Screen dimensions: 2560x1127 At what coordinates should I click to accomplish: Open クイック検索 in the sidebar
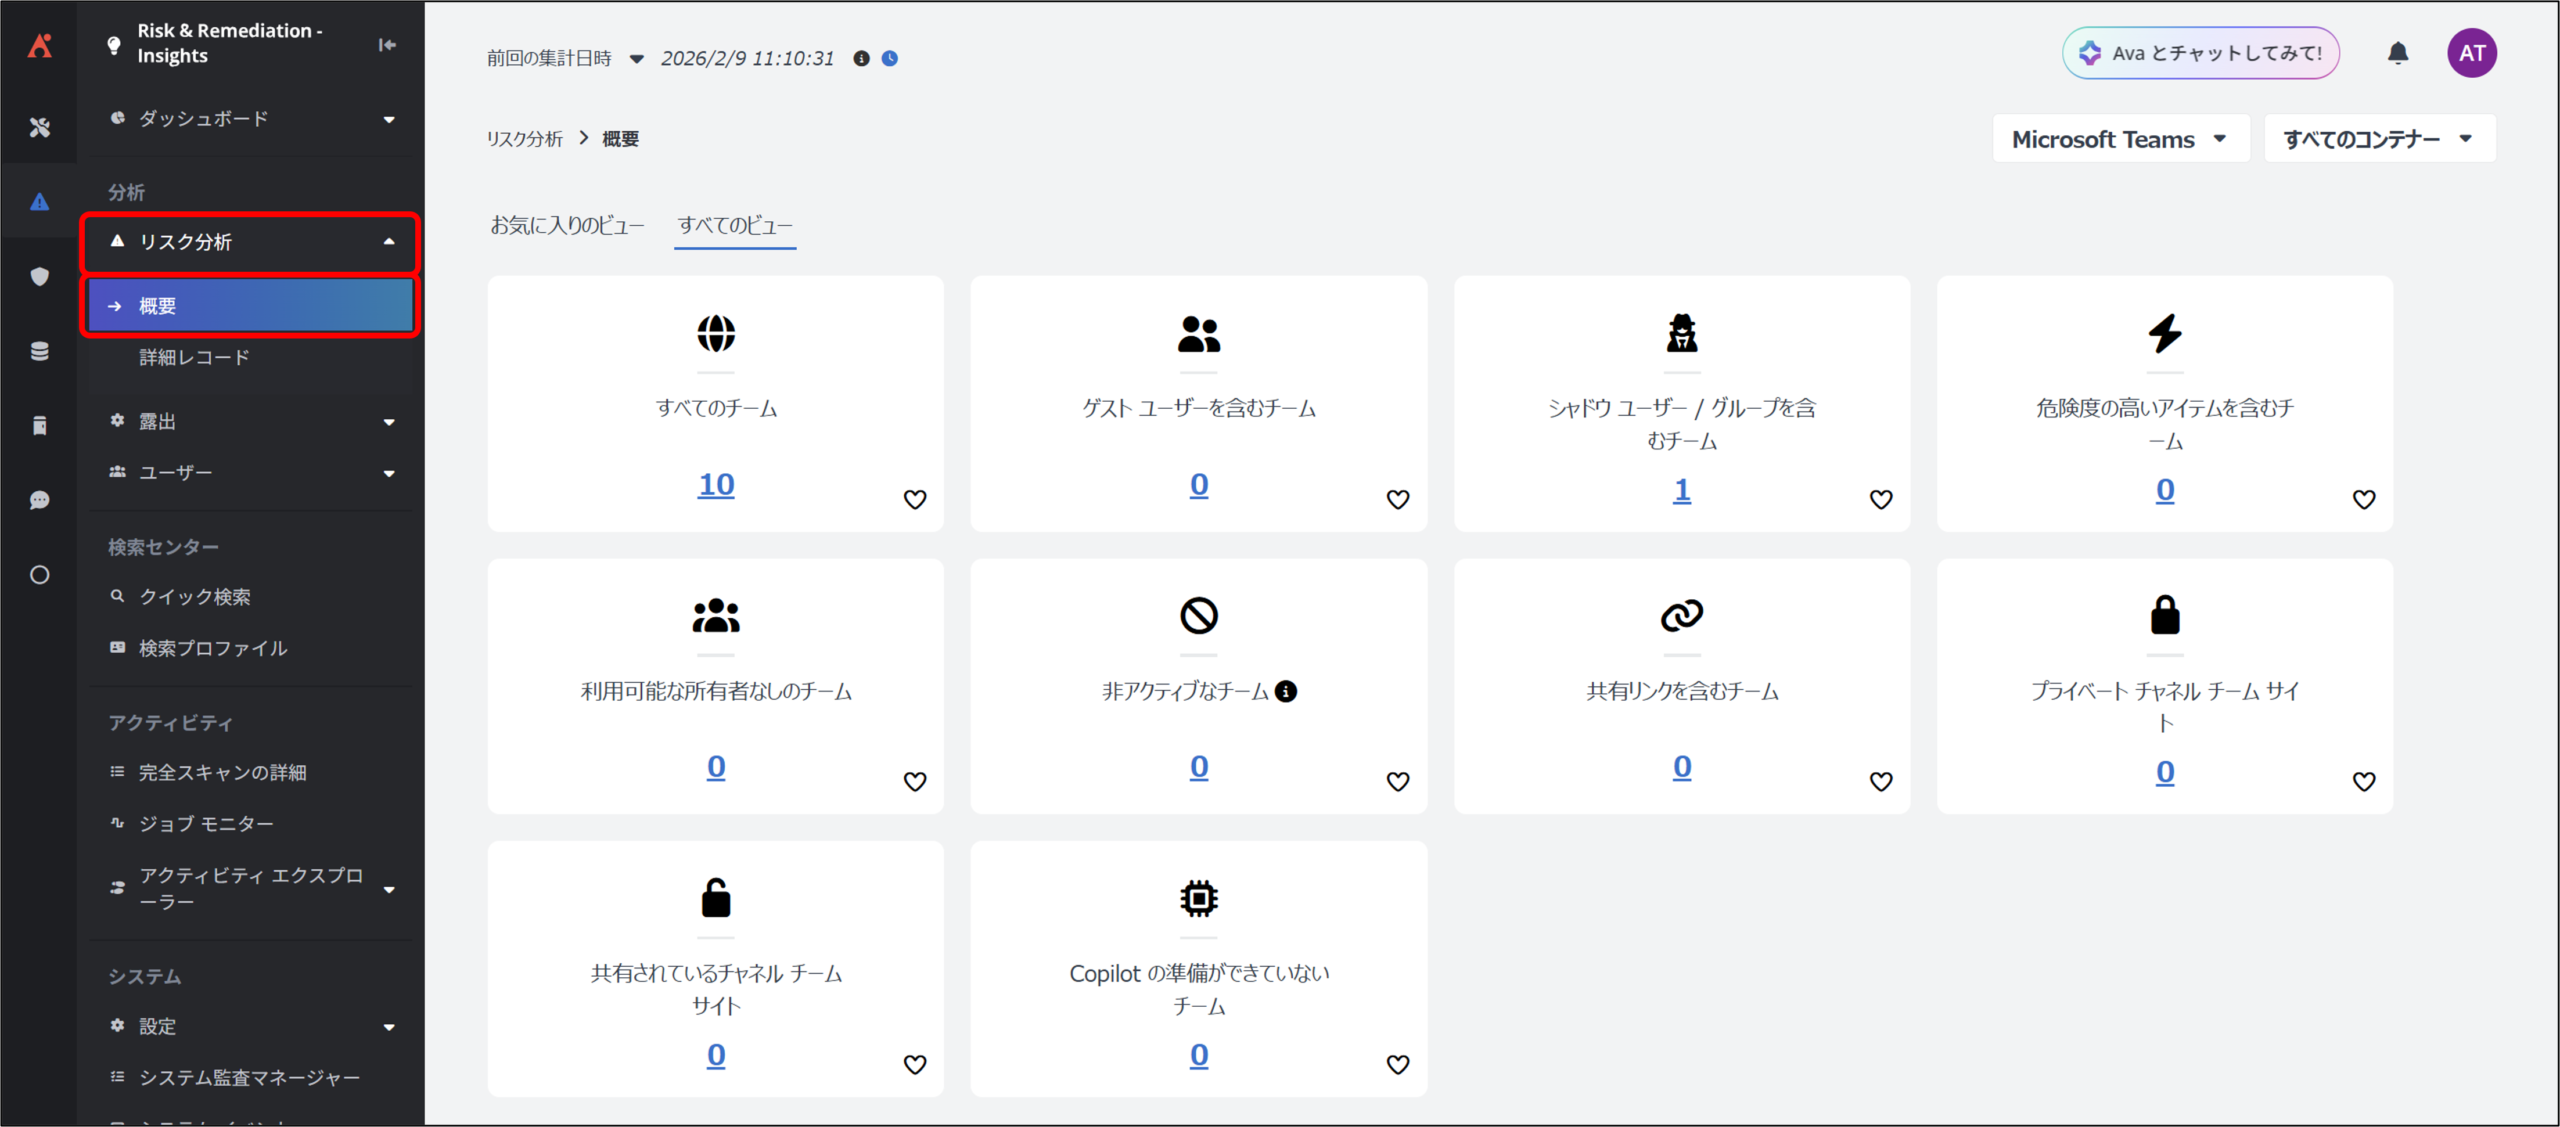[x=194, y=597]
